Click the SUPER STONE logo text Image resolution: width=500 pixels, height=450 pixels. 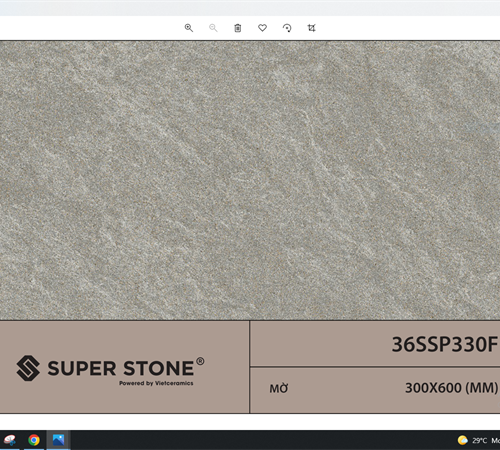point(120,368)
